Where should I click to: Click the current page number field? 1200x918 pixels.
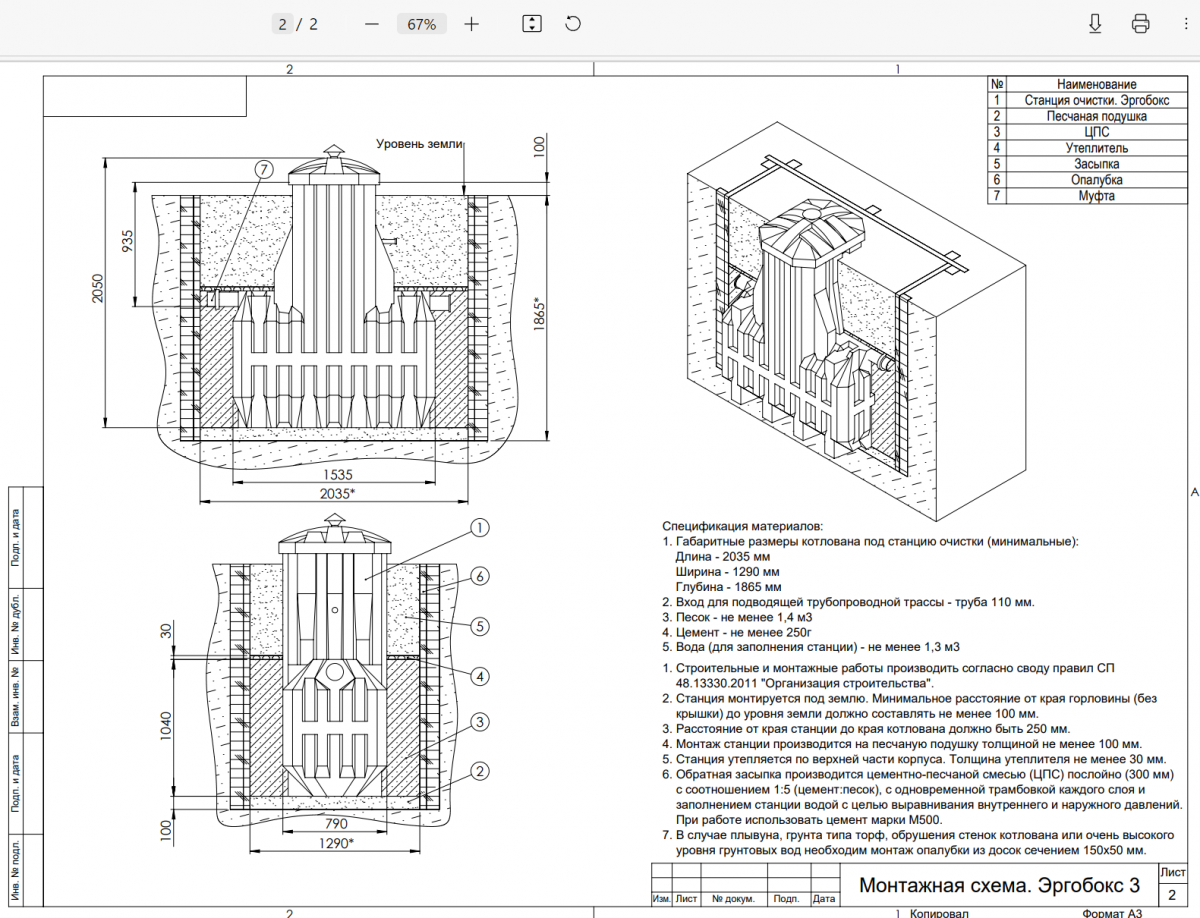283,24
